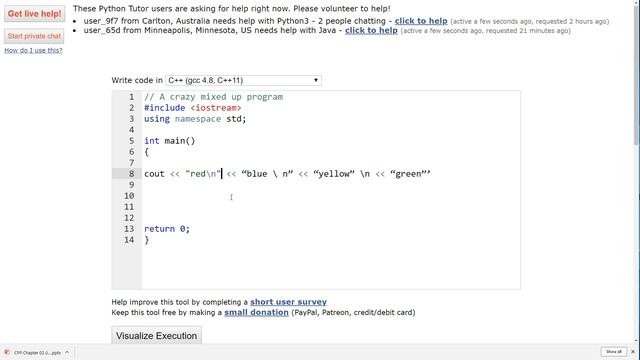Click the cout keyword on line 8
The image size is (640, 360).
pyautogui.click(x=154, y=173)
